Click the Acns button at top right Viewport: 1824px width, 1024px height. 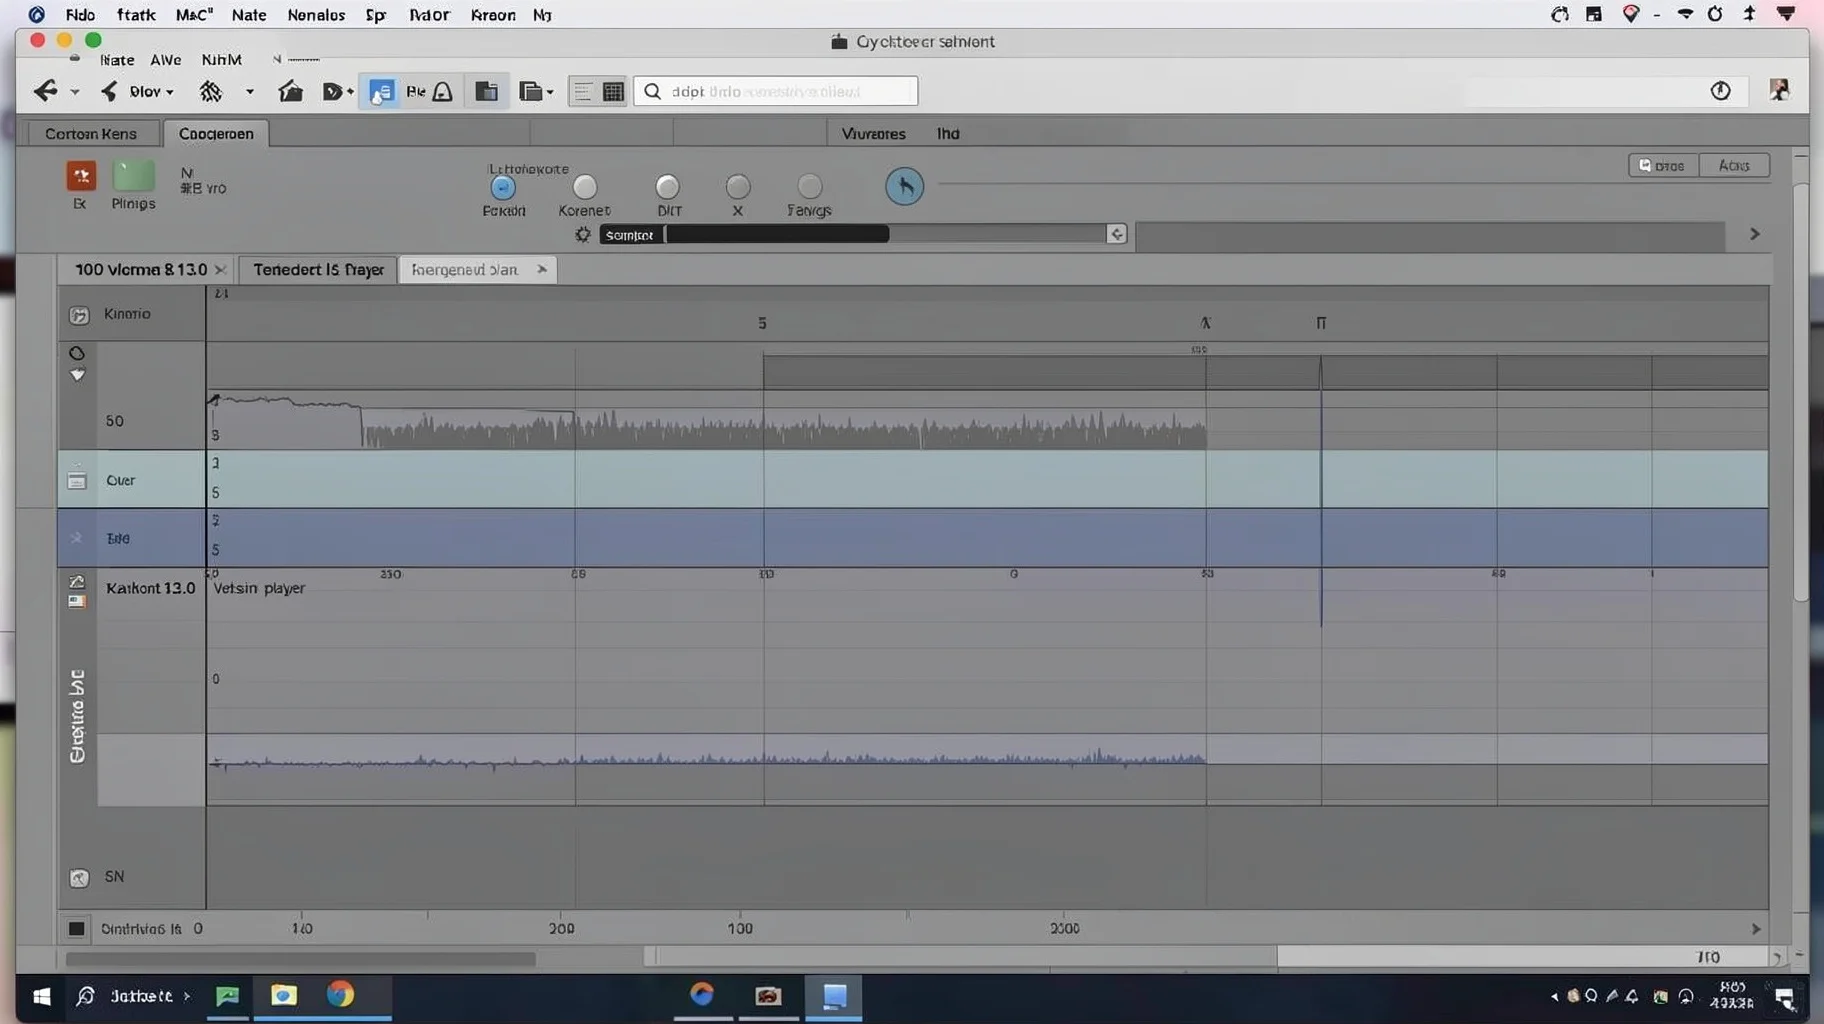click(1734, 166)
